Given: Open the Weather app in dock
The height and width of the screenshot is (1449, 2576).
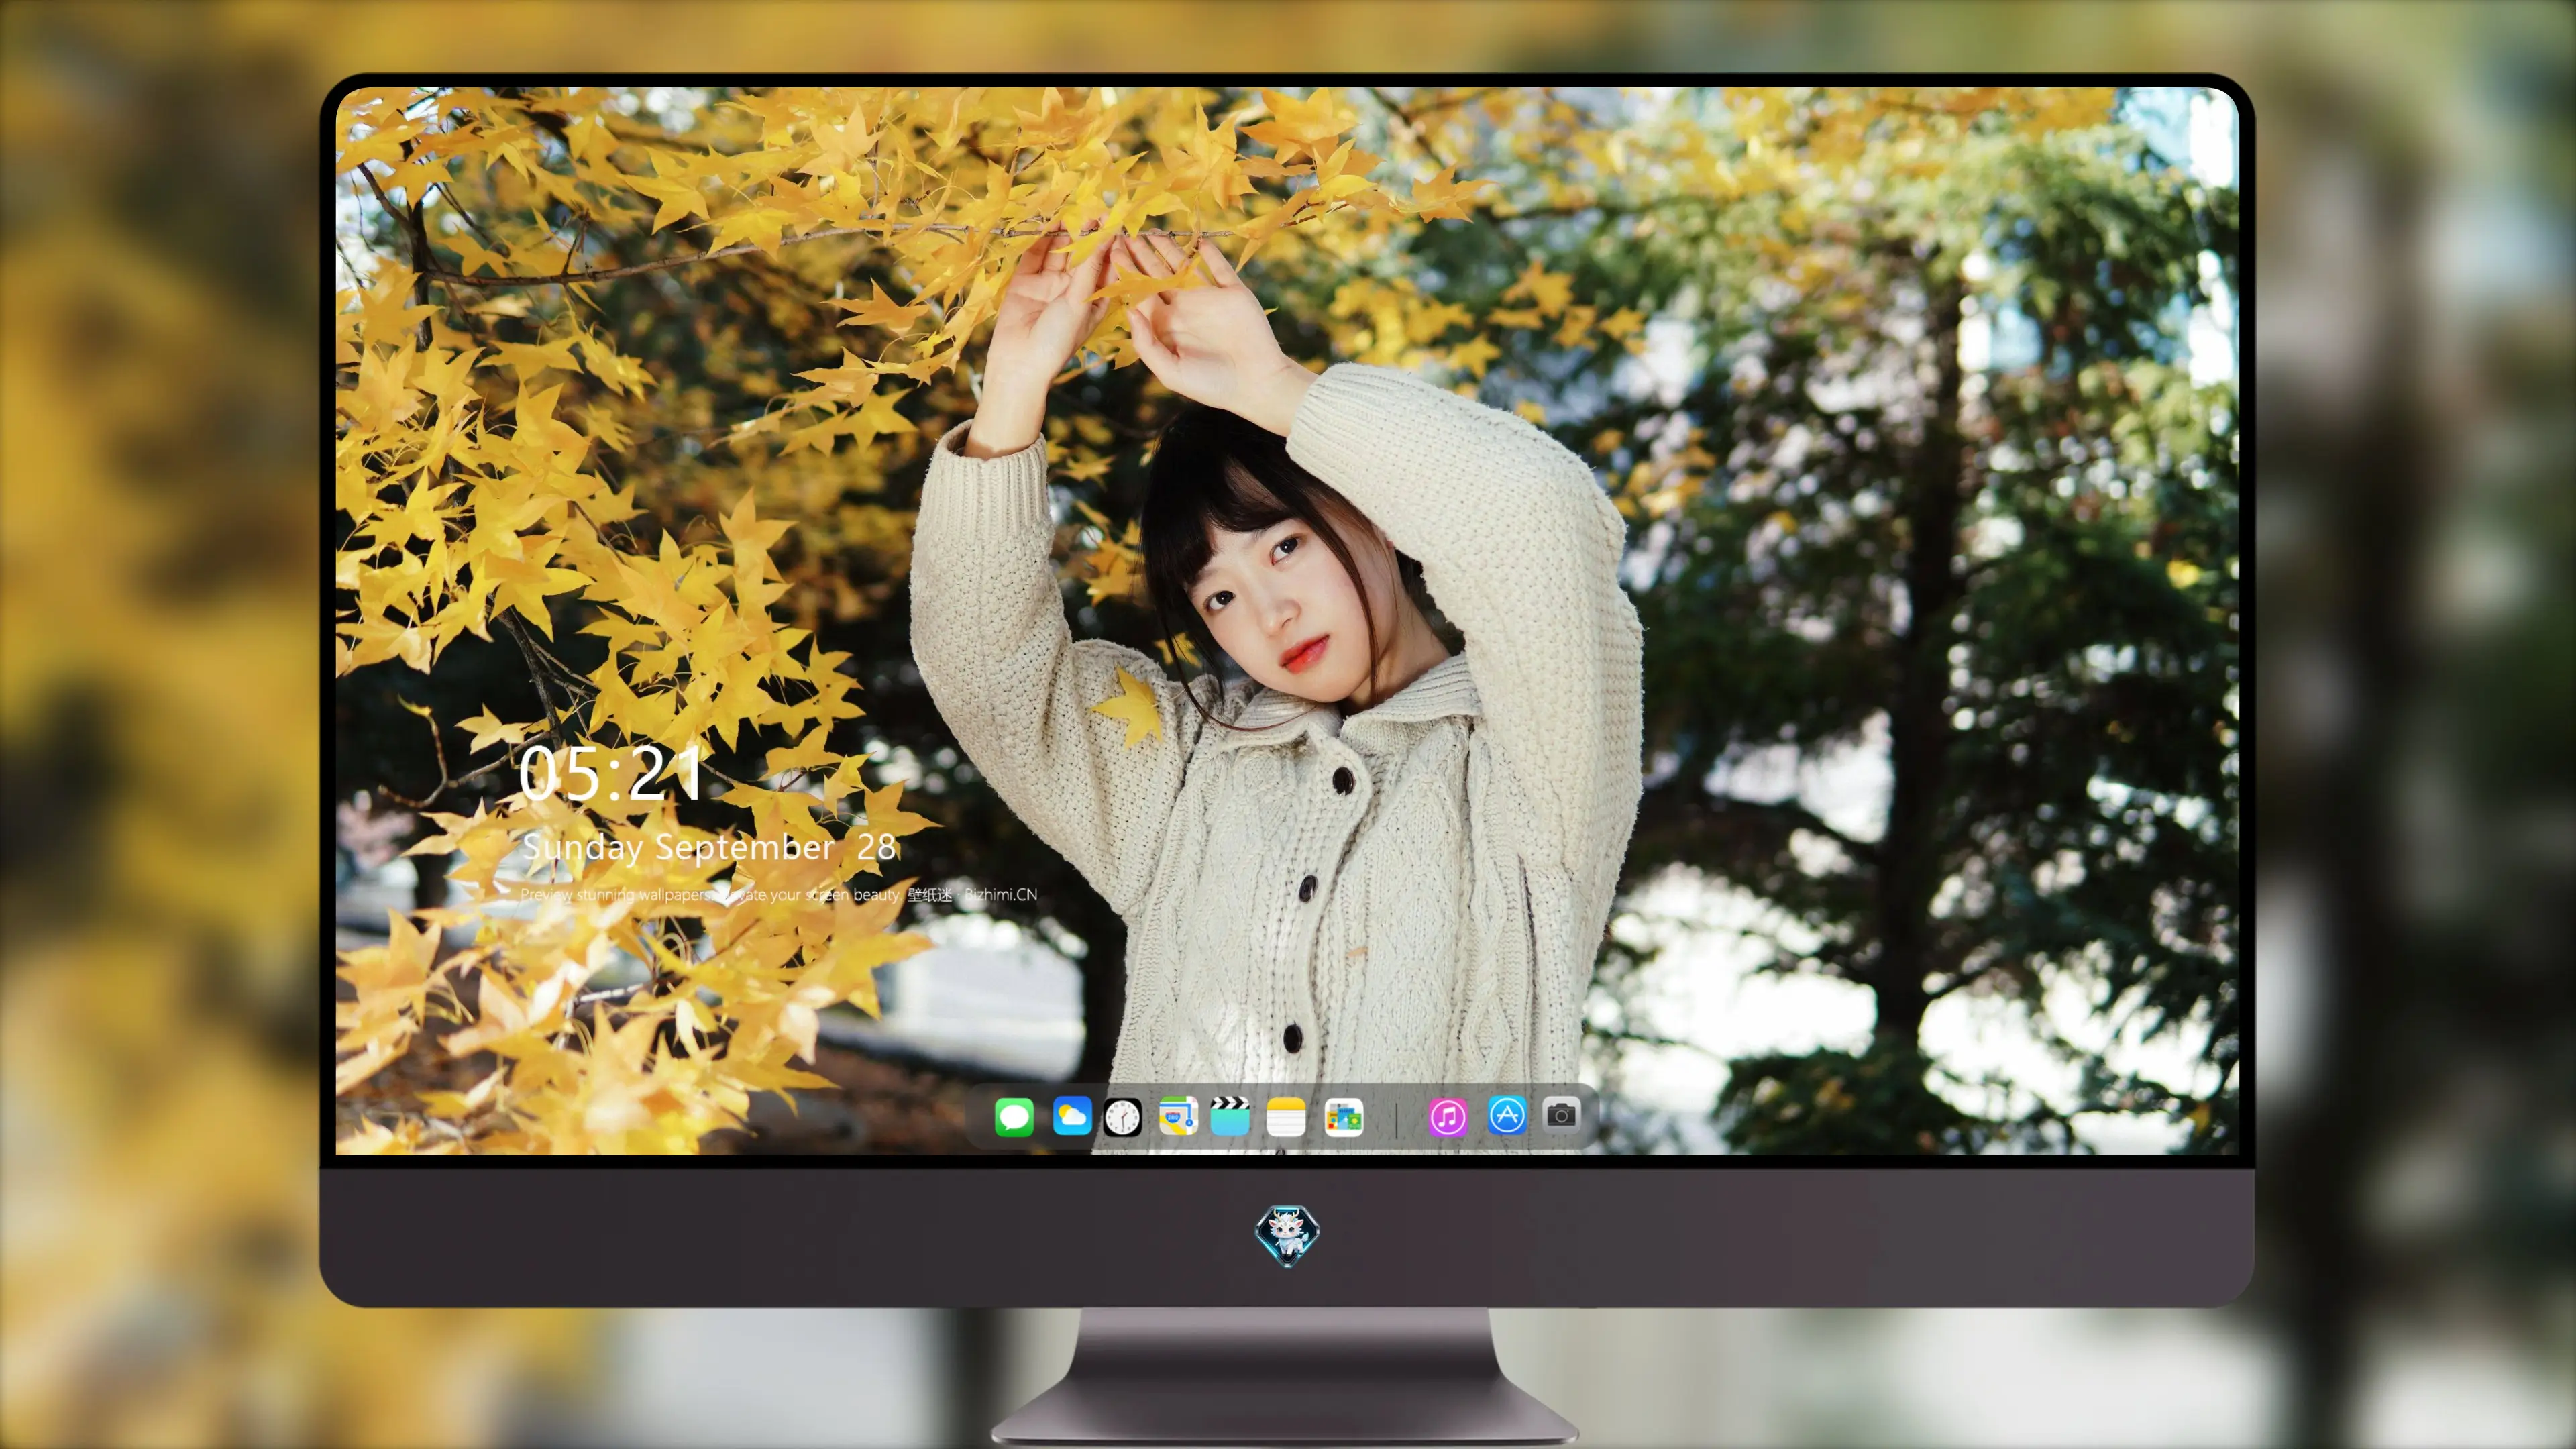Looking at the screenshot, I should (x=1072, y=1116).
